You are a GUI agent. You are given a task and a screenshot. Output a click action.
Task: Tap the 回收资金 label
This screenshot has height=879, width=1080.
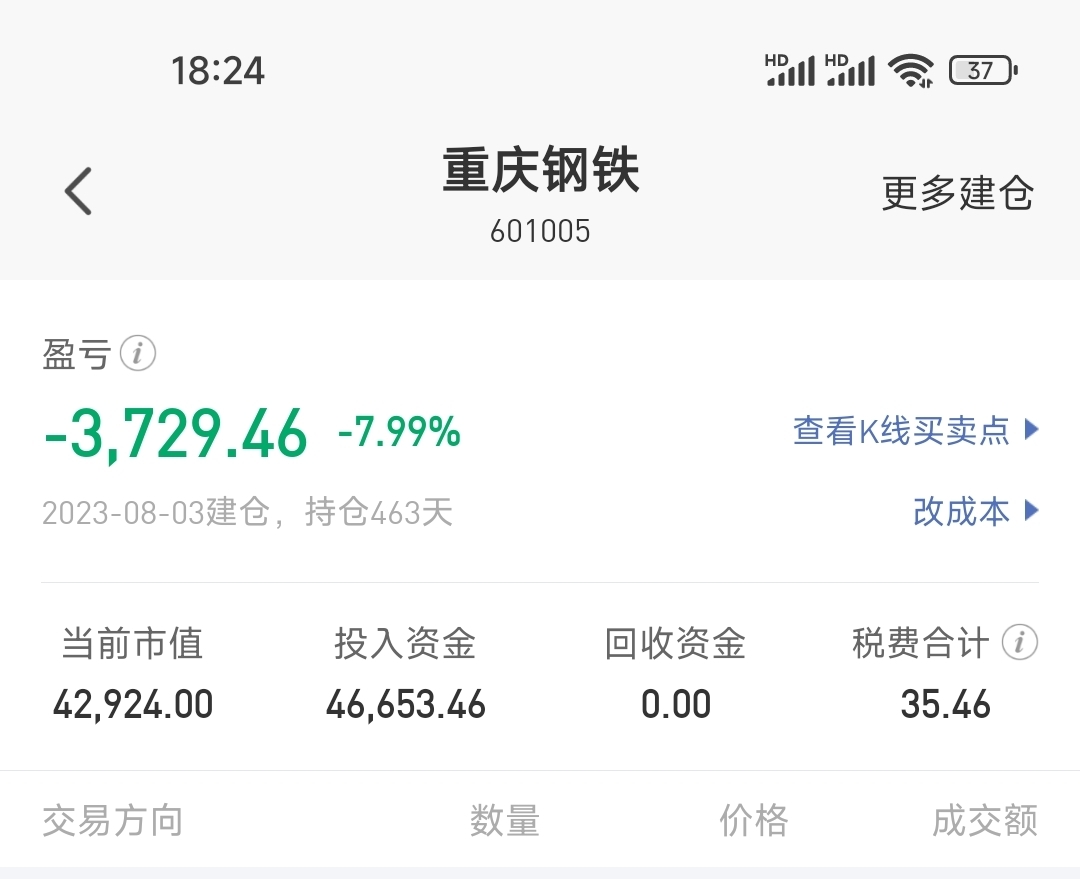[676, 643]
